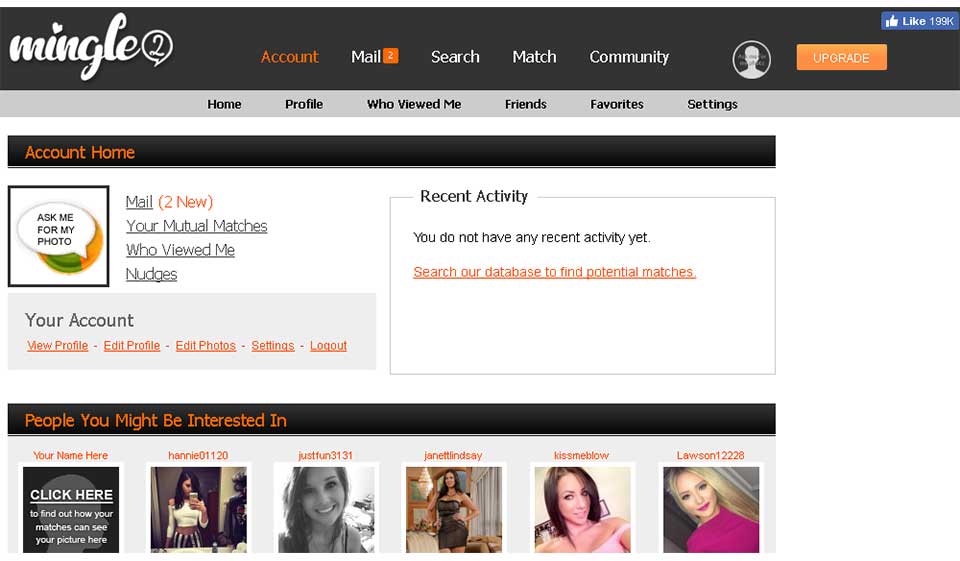
Task: Click the 'Ask me for my photo' image
Action: coord(58,236)
